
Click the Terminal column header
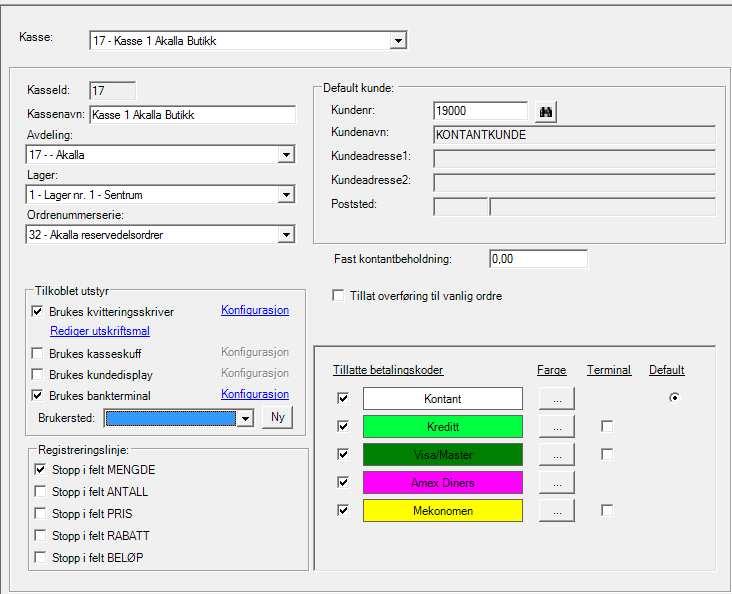point(609,370)
